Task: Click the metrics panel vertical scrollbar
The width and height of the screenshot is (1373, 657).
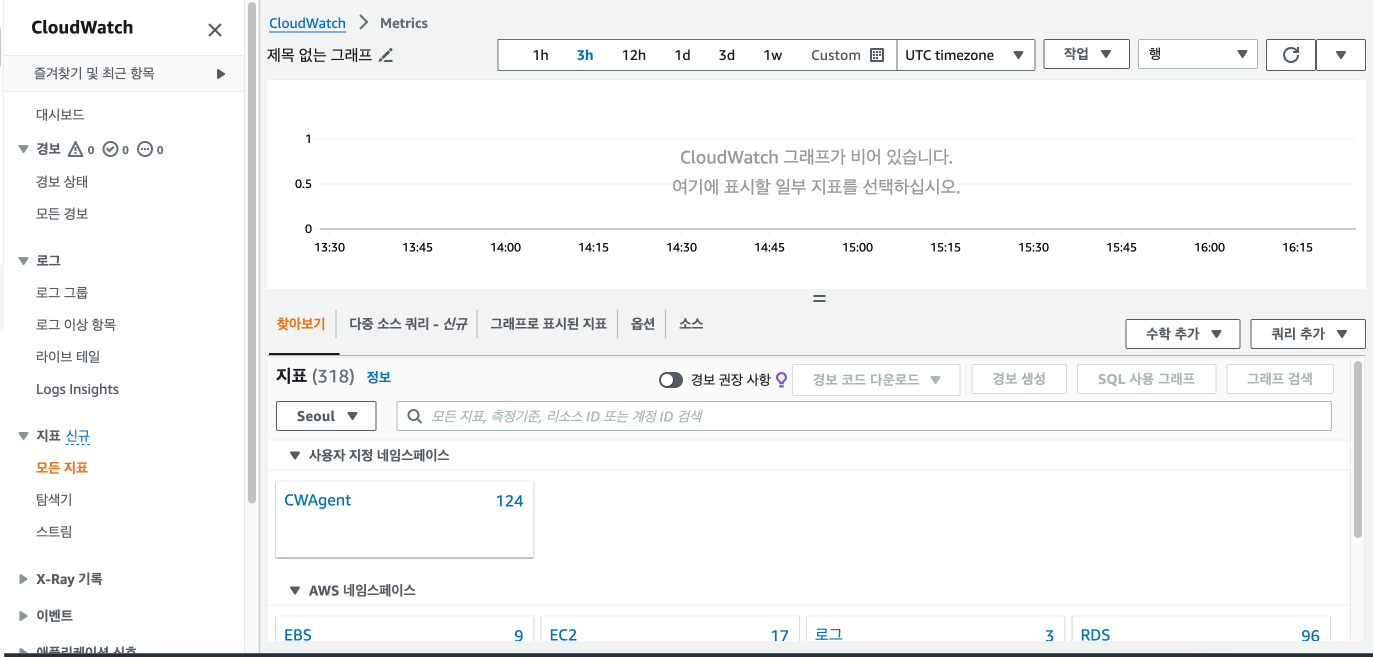Action: click(1358, 450)
